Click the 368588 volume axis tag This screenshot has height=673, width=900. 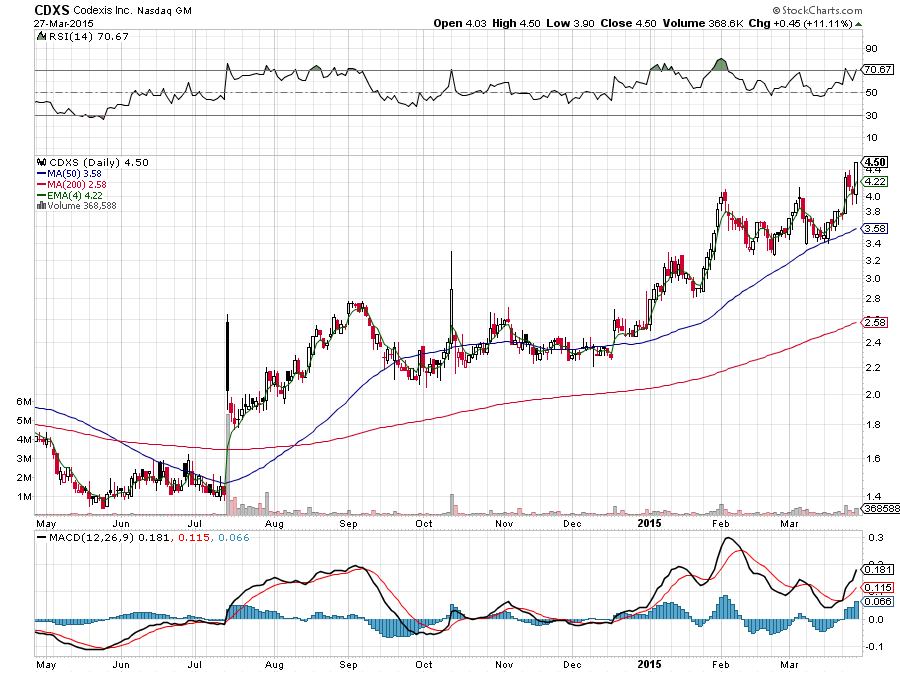tap(882, 508)
